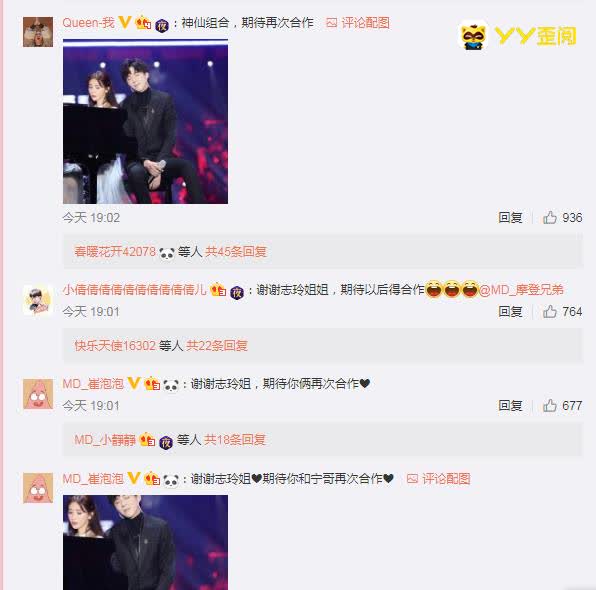Expand 共22条回复 replies

pos(217,346)
